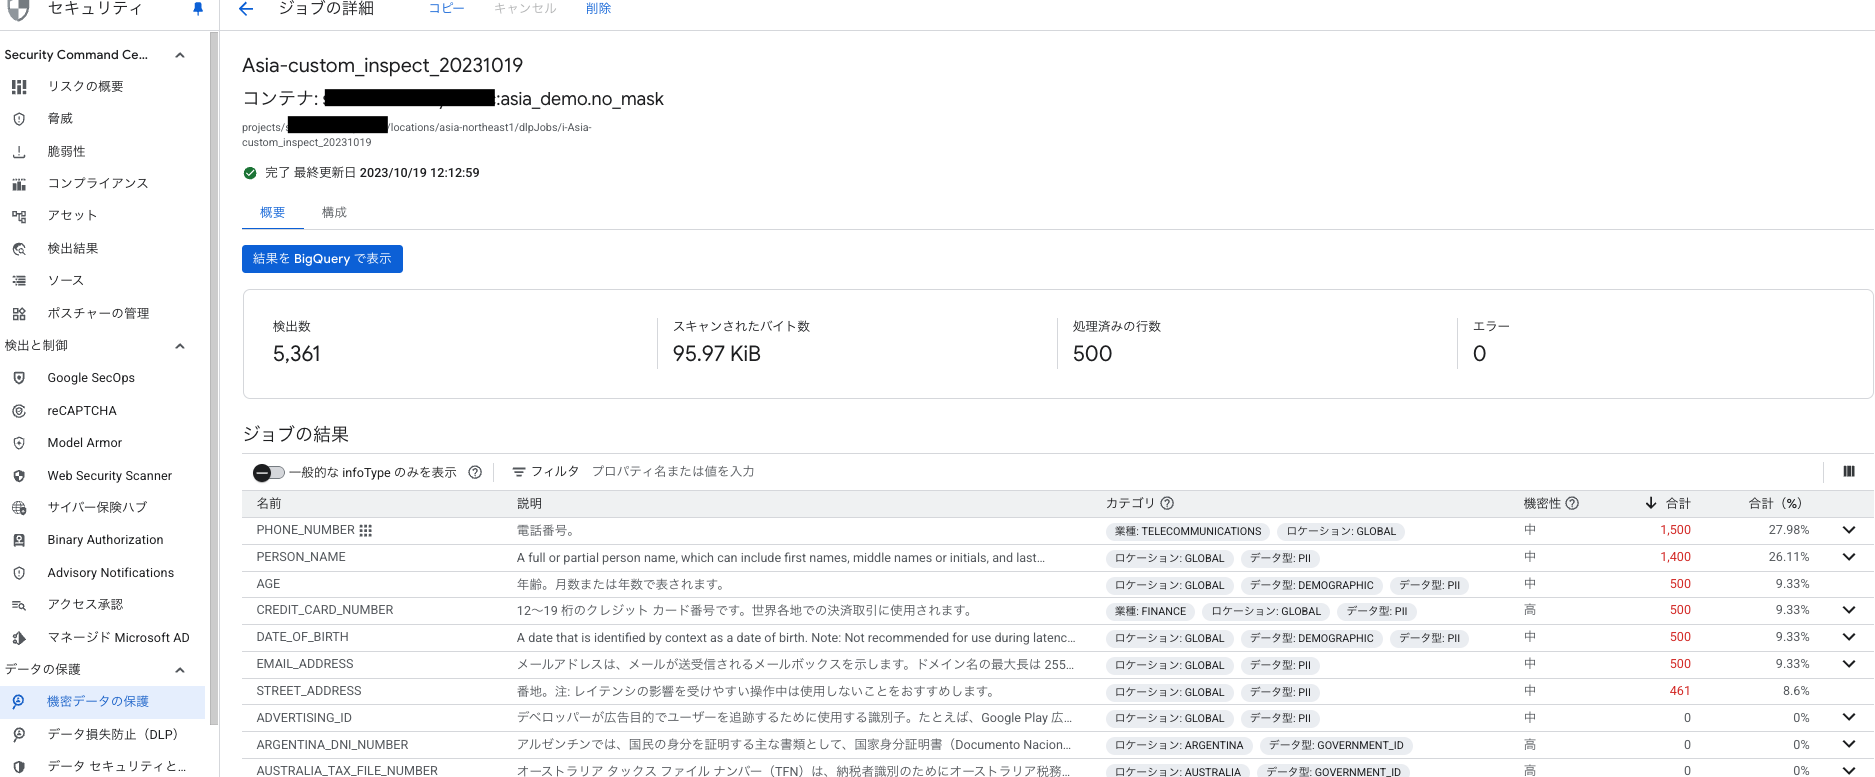The width and height of the screenshot is (1875, 777).
Task: Expand the CREDIT_CARD_NUMBER row
Action: click(1849, 610)
